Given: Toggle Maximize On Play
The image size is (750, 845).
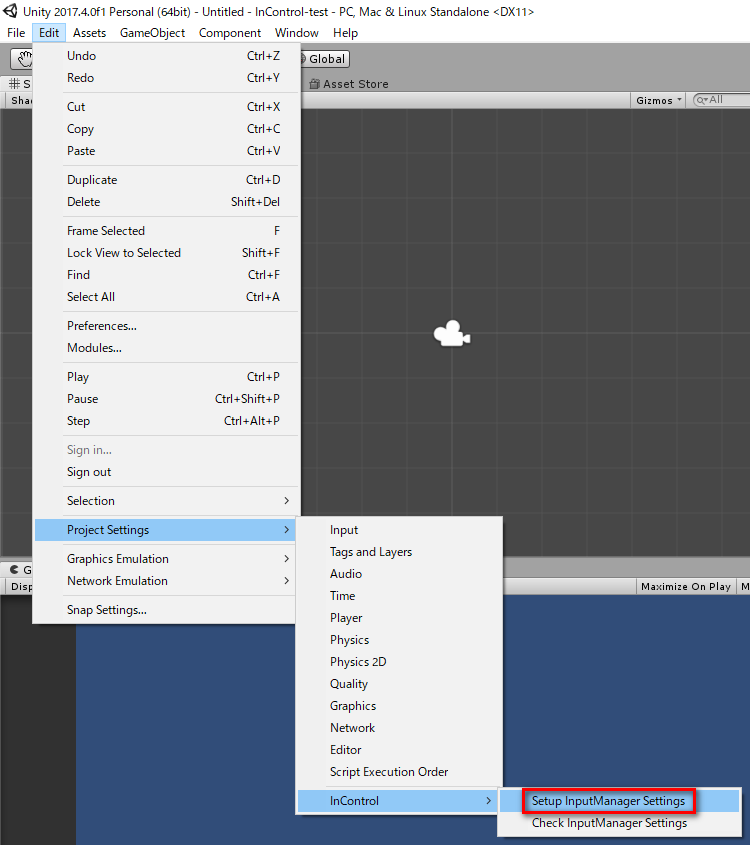Looking at the screenshot, I should tap(685, 586).
